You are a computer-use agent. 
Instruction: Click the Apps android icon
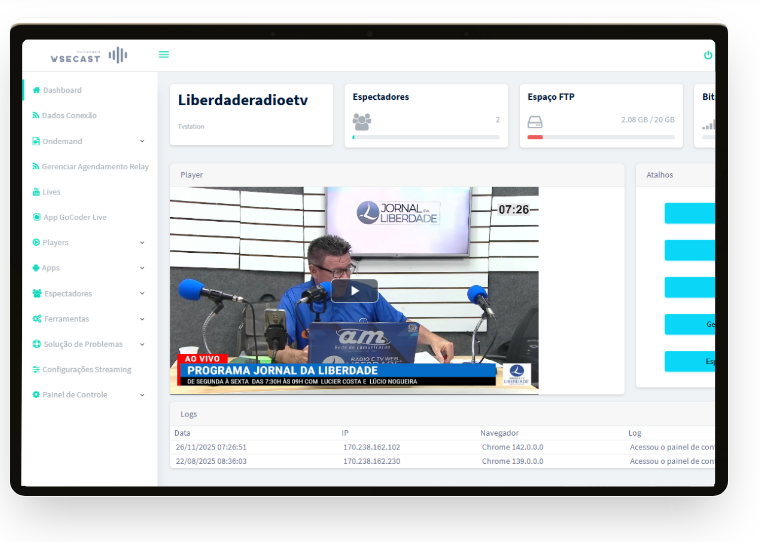coord(36,268)
